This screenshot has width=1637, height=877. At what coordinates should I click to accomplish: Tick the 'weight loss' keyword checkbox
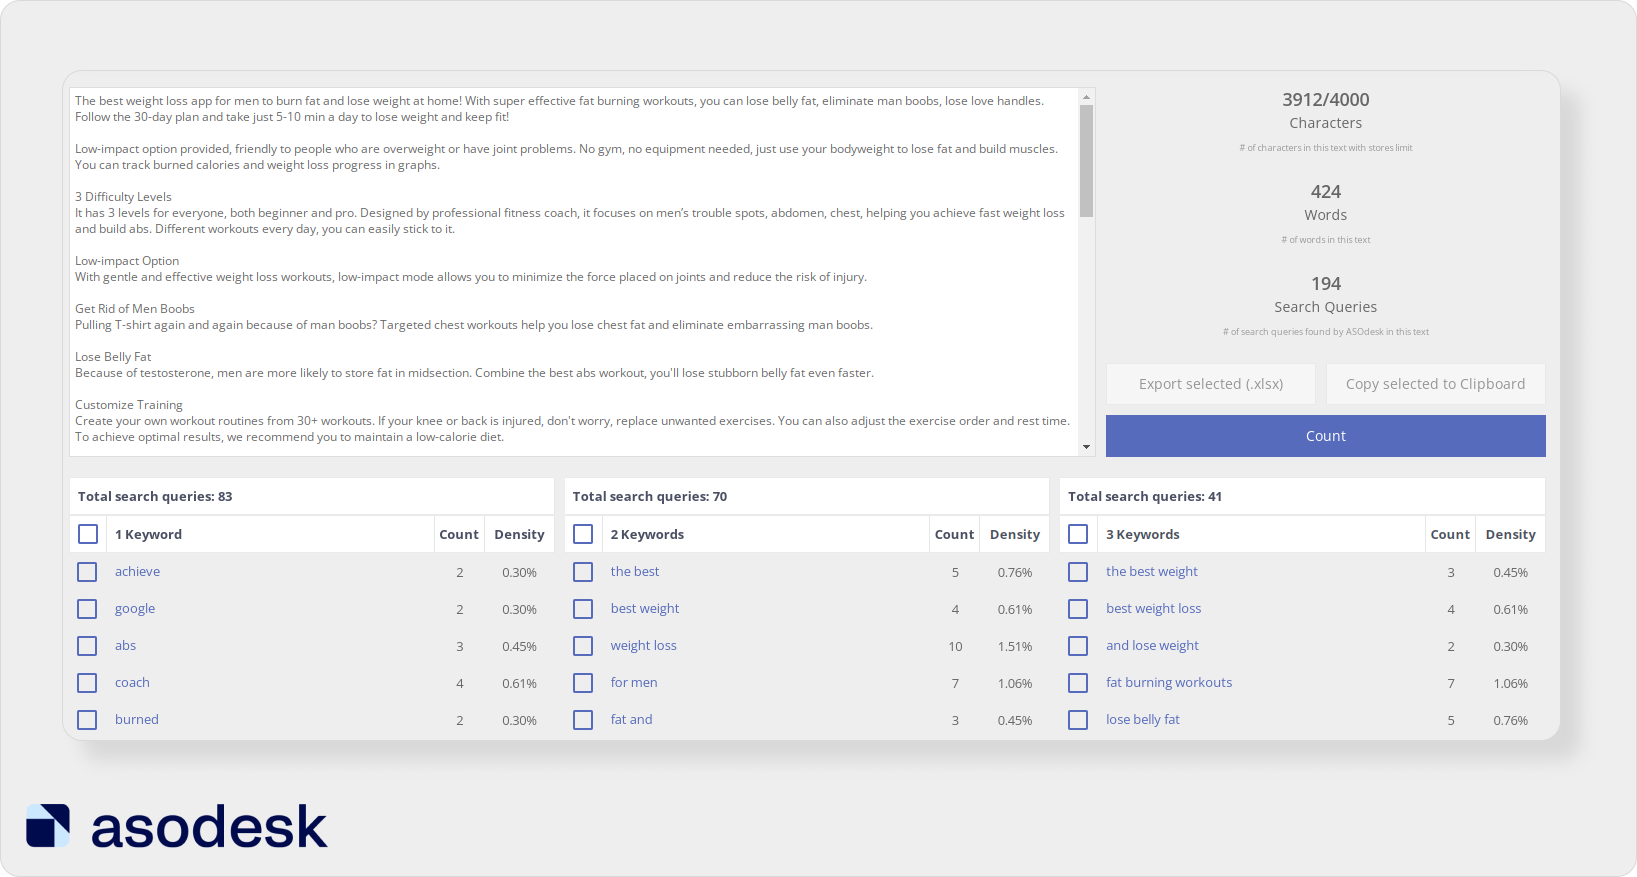tap(583, 646)
